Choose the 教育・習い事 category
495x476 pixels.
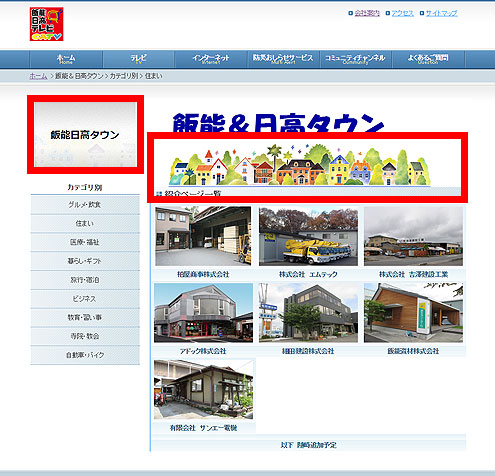(x=85, y=317)
